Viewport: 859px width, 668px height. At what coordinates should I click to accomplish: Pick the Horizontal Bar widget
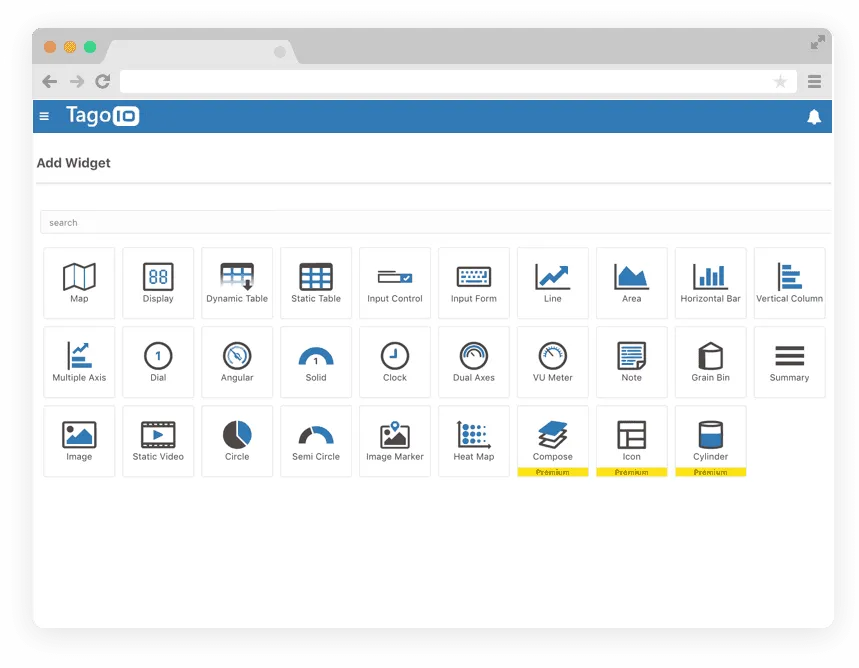[710, 282]
